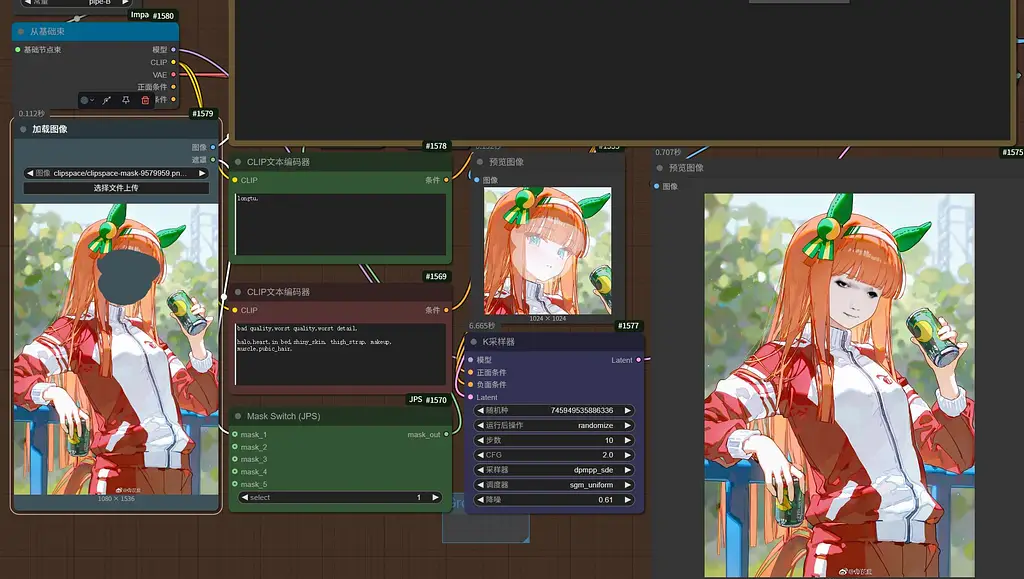Click the positive prompt text box with longtu
Viewport: 1024px width, 579px height.
click(x=340, y=224)
